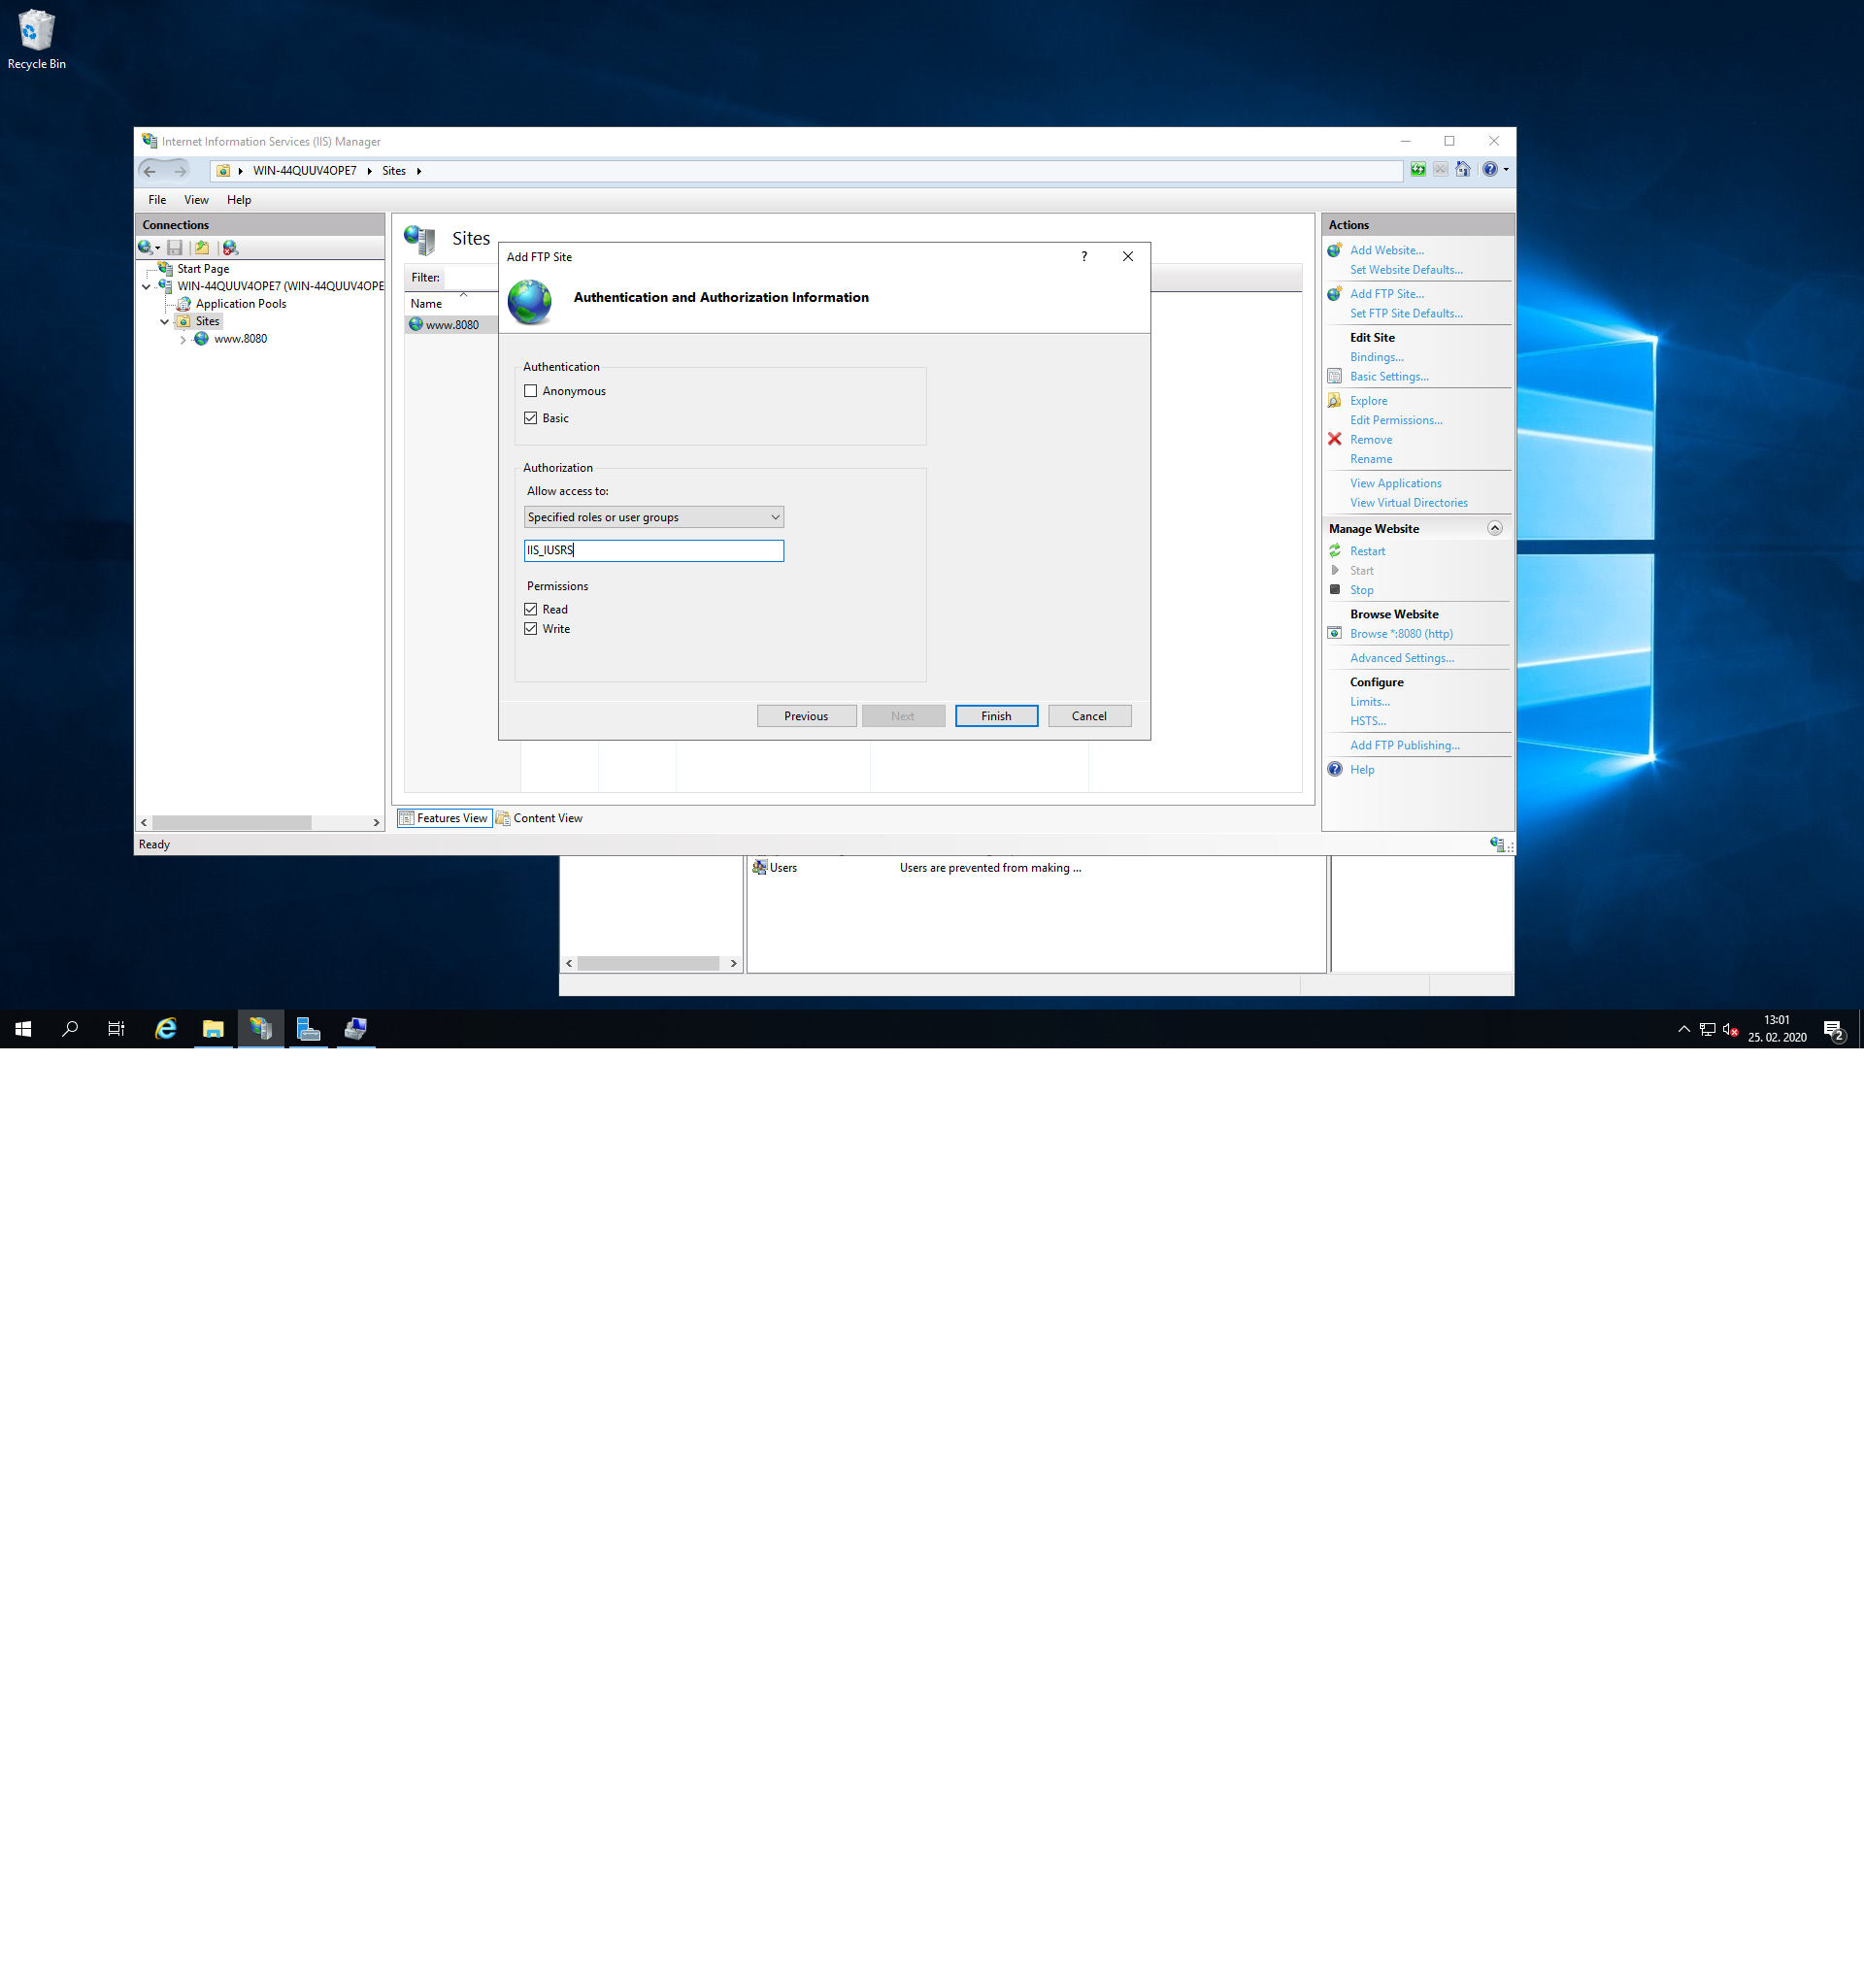This screenshot has height=1988, width=1864.
Task: Collapse the WIN-44QUUV4OPE7 server tree node
Action: pos(147,287)
